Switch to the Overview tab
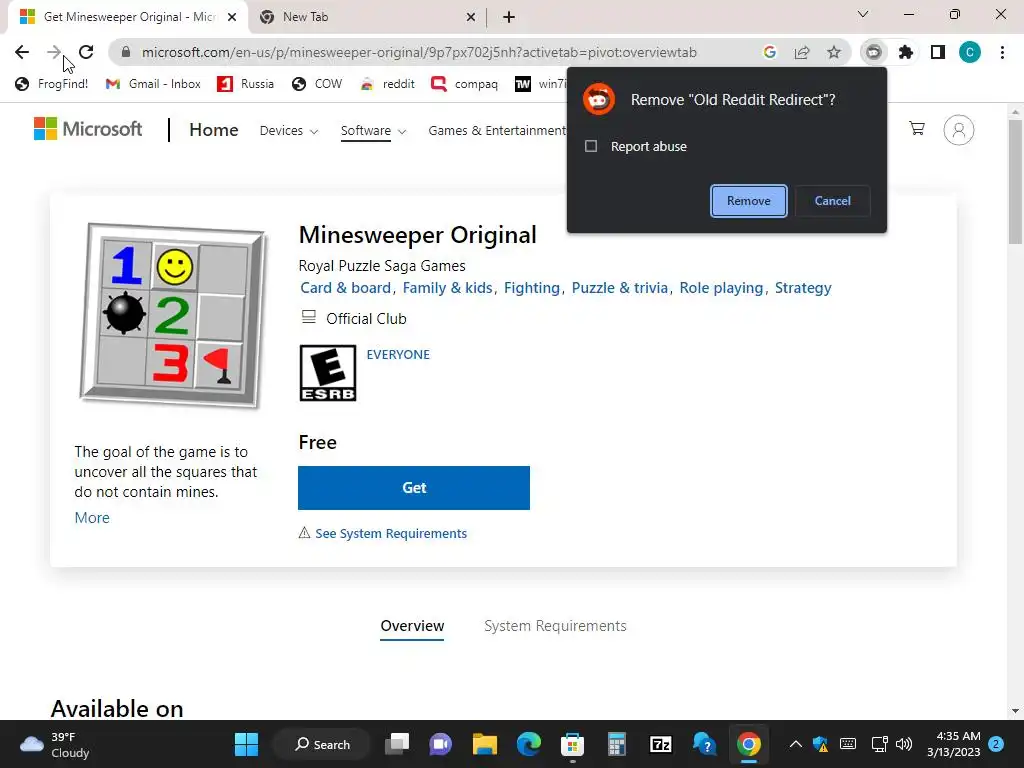This screenshot has height=768, width=1024. pyautogui.click(x=412, y=626)
